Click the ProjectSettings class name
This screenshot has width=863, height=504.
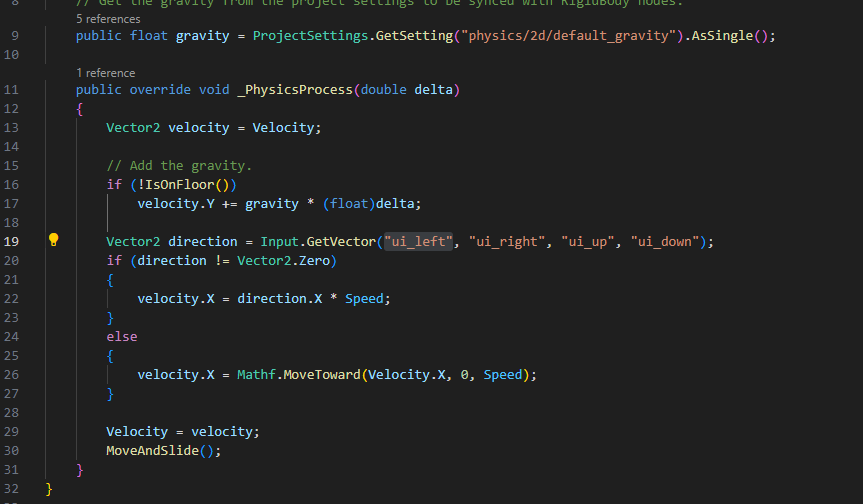pos(310,36)
